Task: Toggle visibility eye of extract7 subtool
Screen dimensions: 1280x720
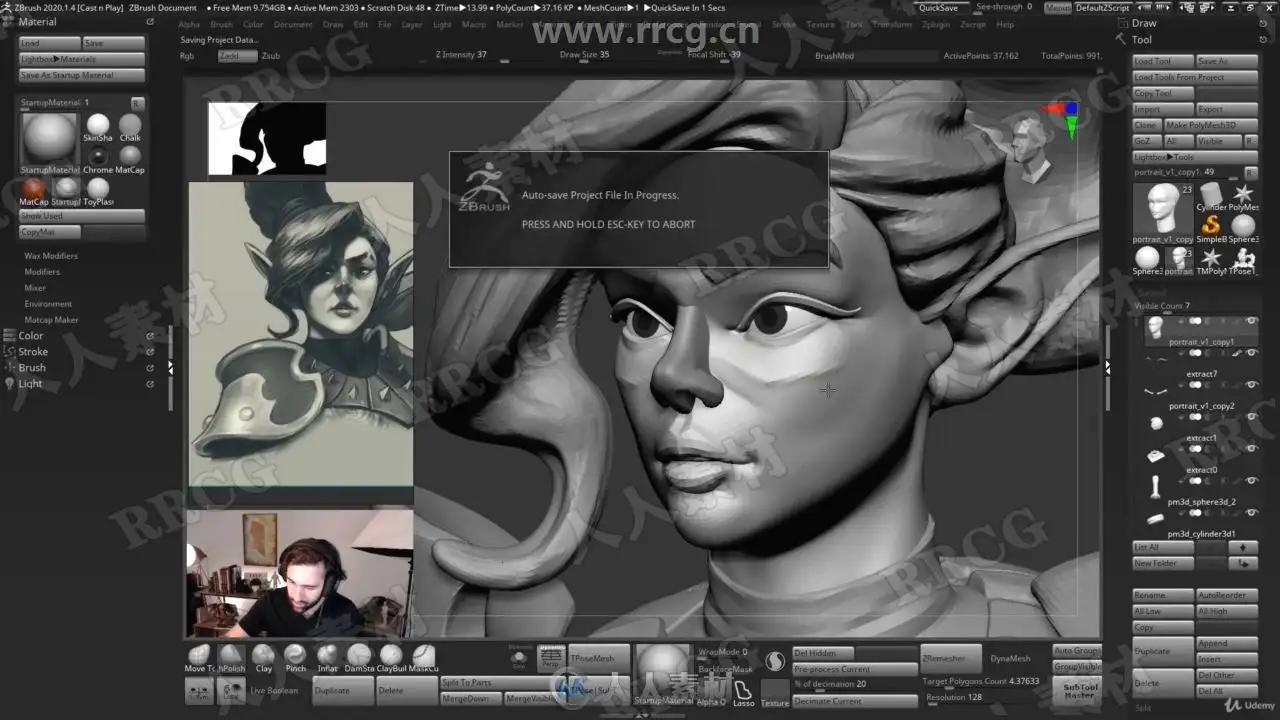Action: click(1250, 353)
